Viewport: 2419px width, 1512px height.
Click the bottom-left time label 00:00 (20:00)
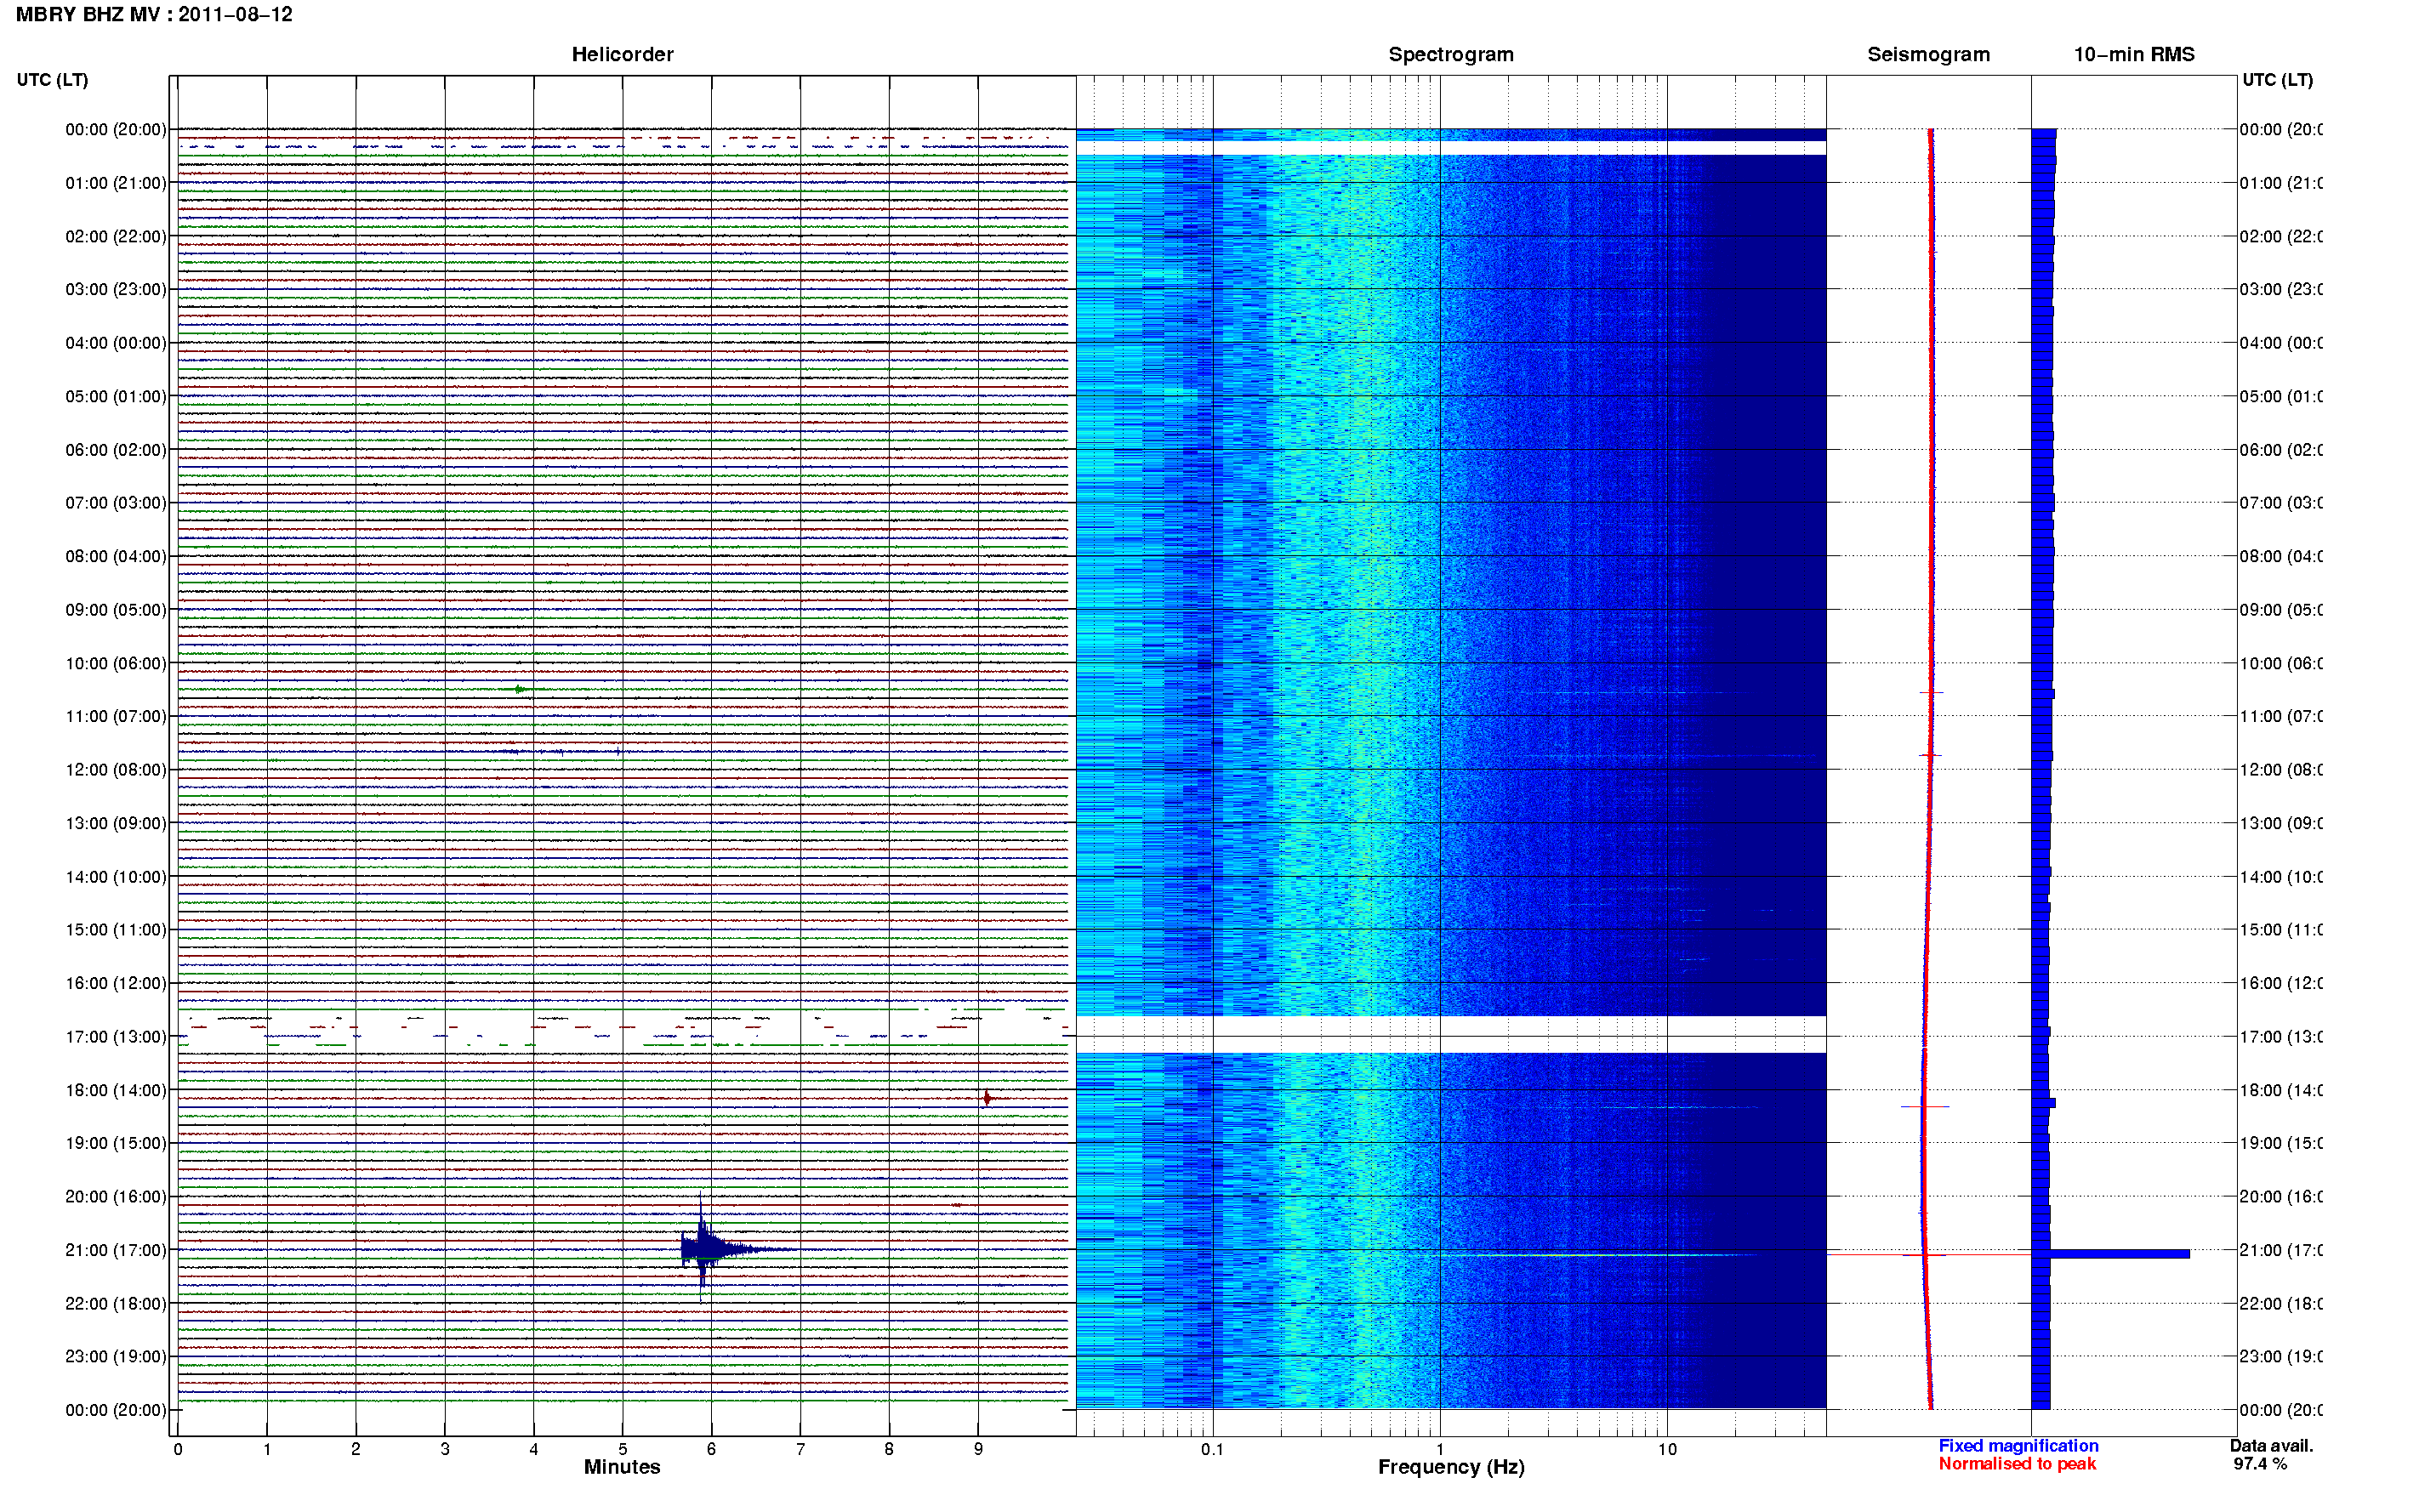(116, 1411)
